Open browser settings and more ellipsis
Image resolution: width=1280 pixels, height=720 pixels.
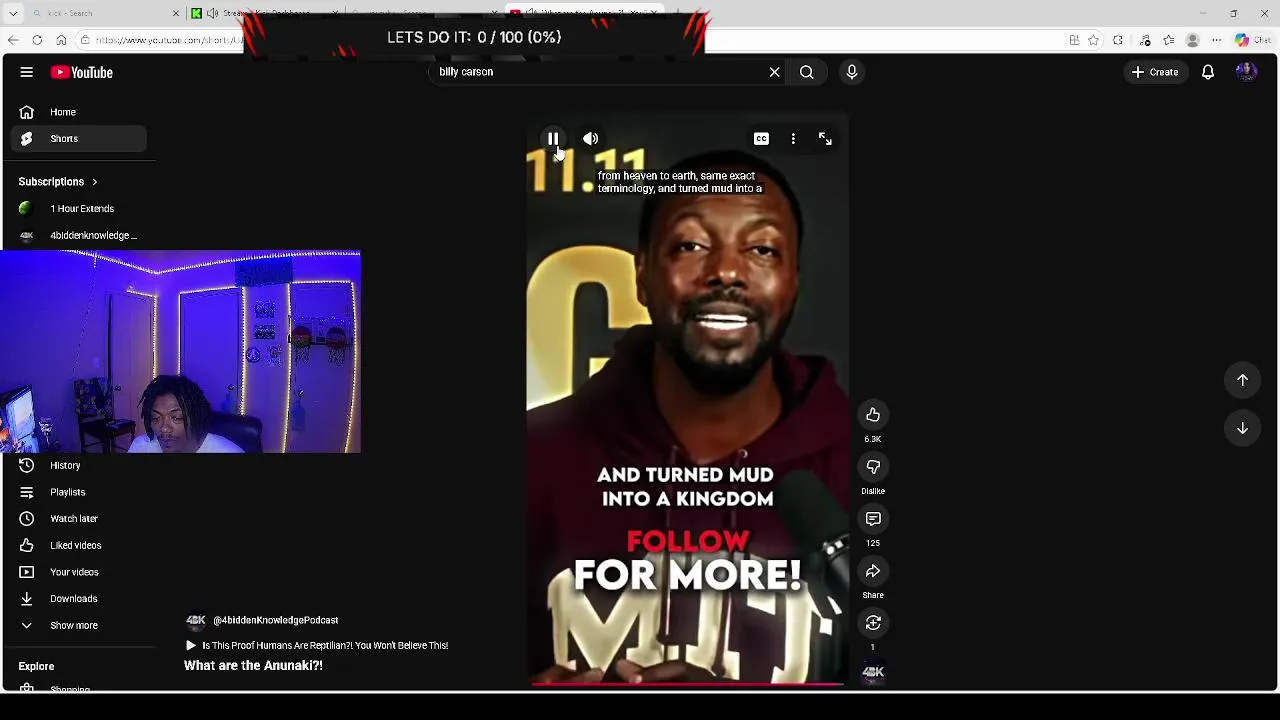(1216, 40)
